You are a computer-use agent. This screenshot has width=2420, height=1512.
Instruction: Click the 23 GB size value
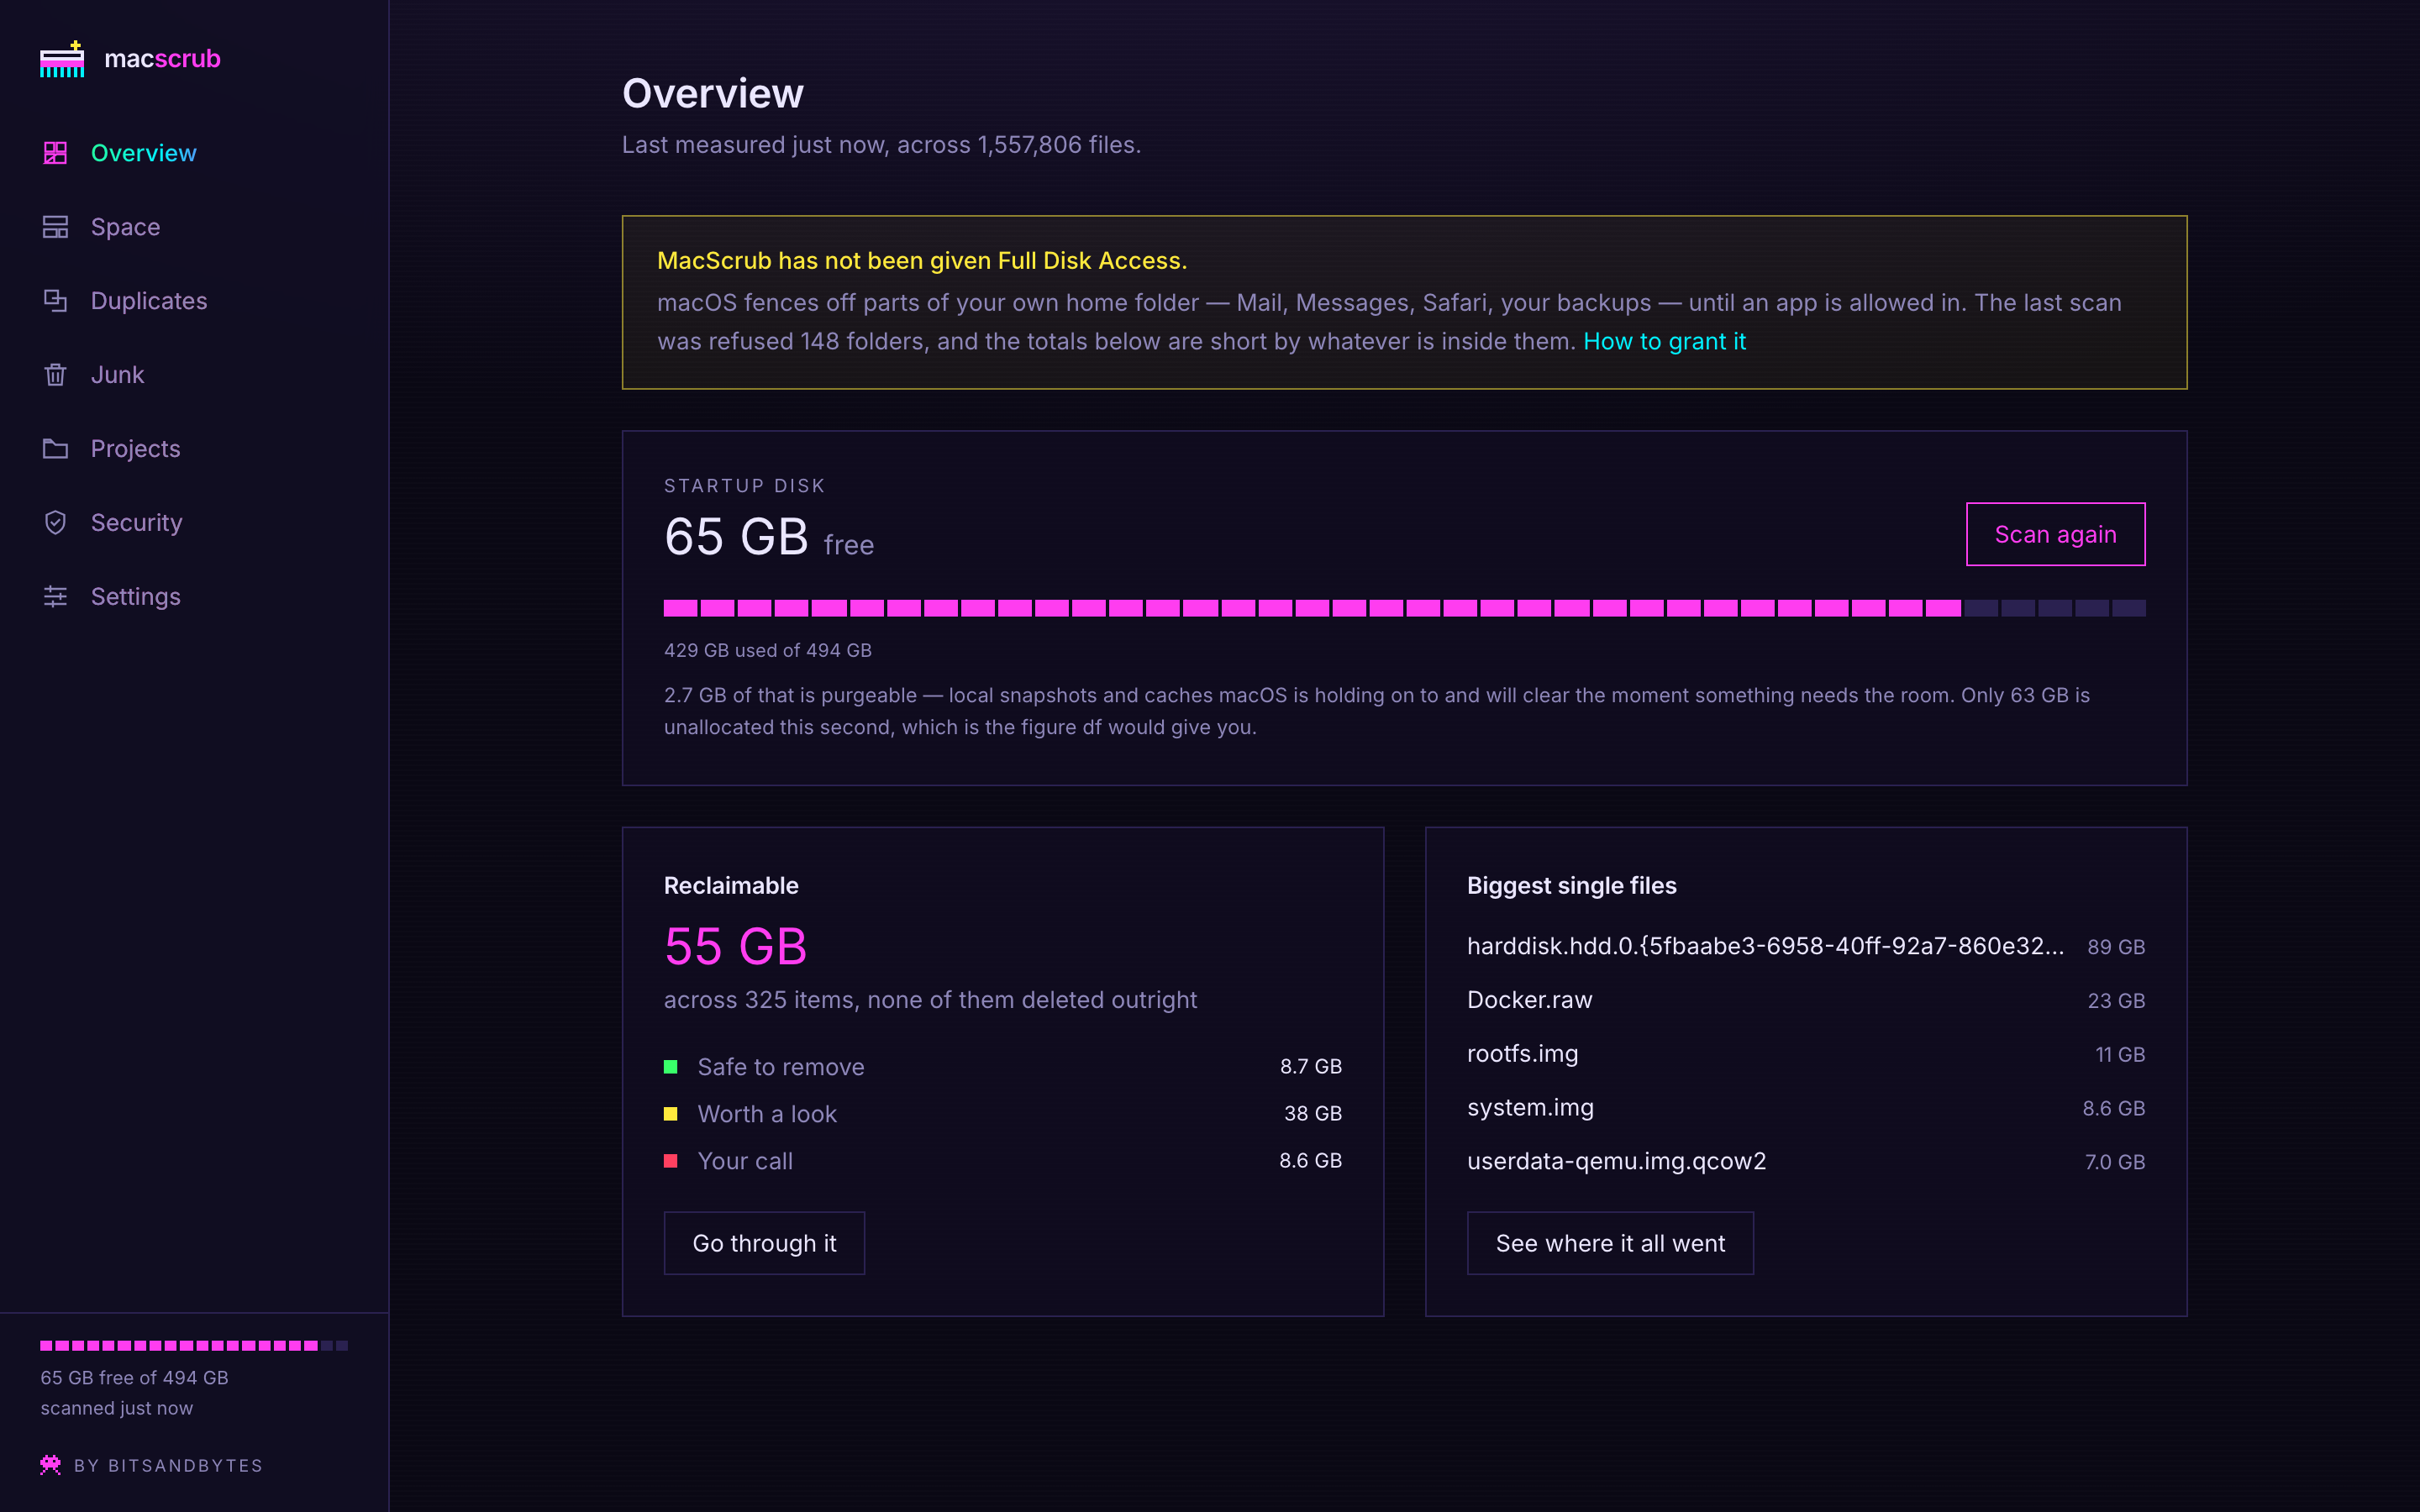tap(2116, 1001)
